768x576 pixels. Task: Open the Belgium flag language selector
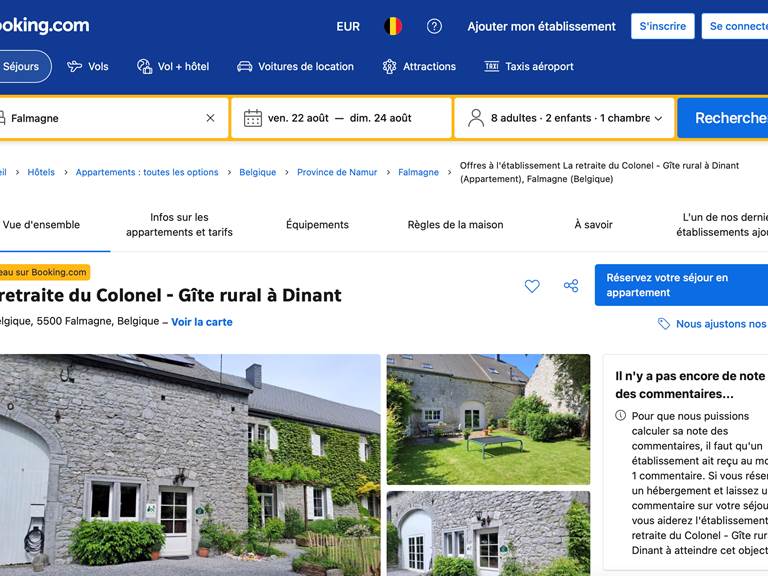tap(393, 26)
